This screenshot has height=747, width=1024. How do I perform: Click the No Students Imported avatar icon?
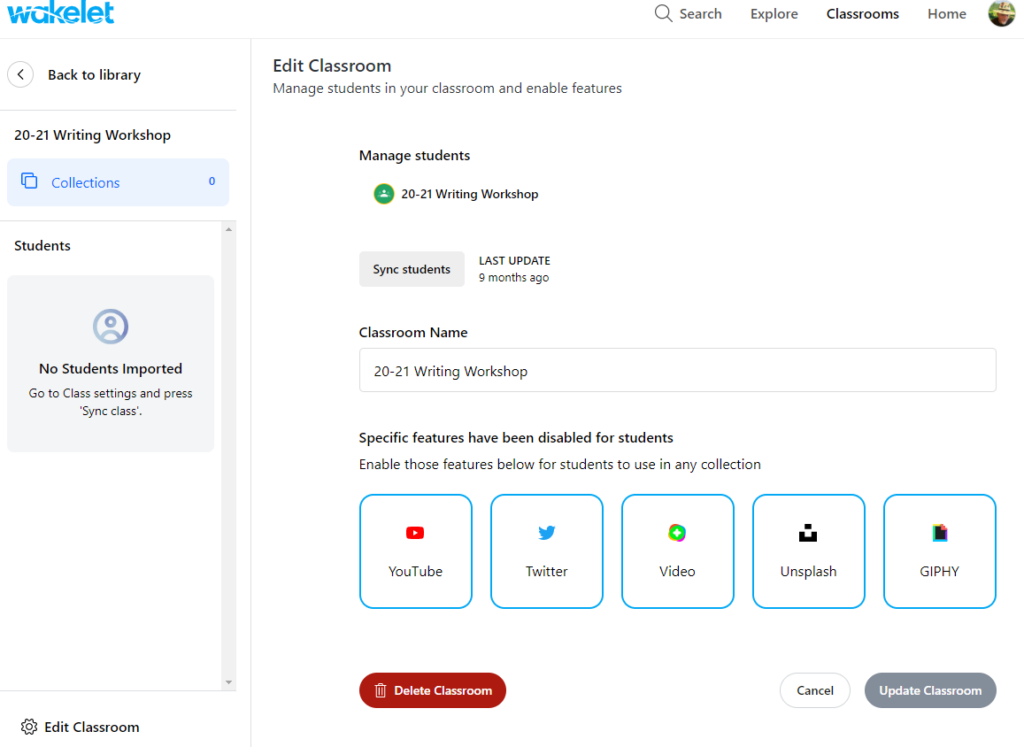pyautogui.click(x=110, y=326)
